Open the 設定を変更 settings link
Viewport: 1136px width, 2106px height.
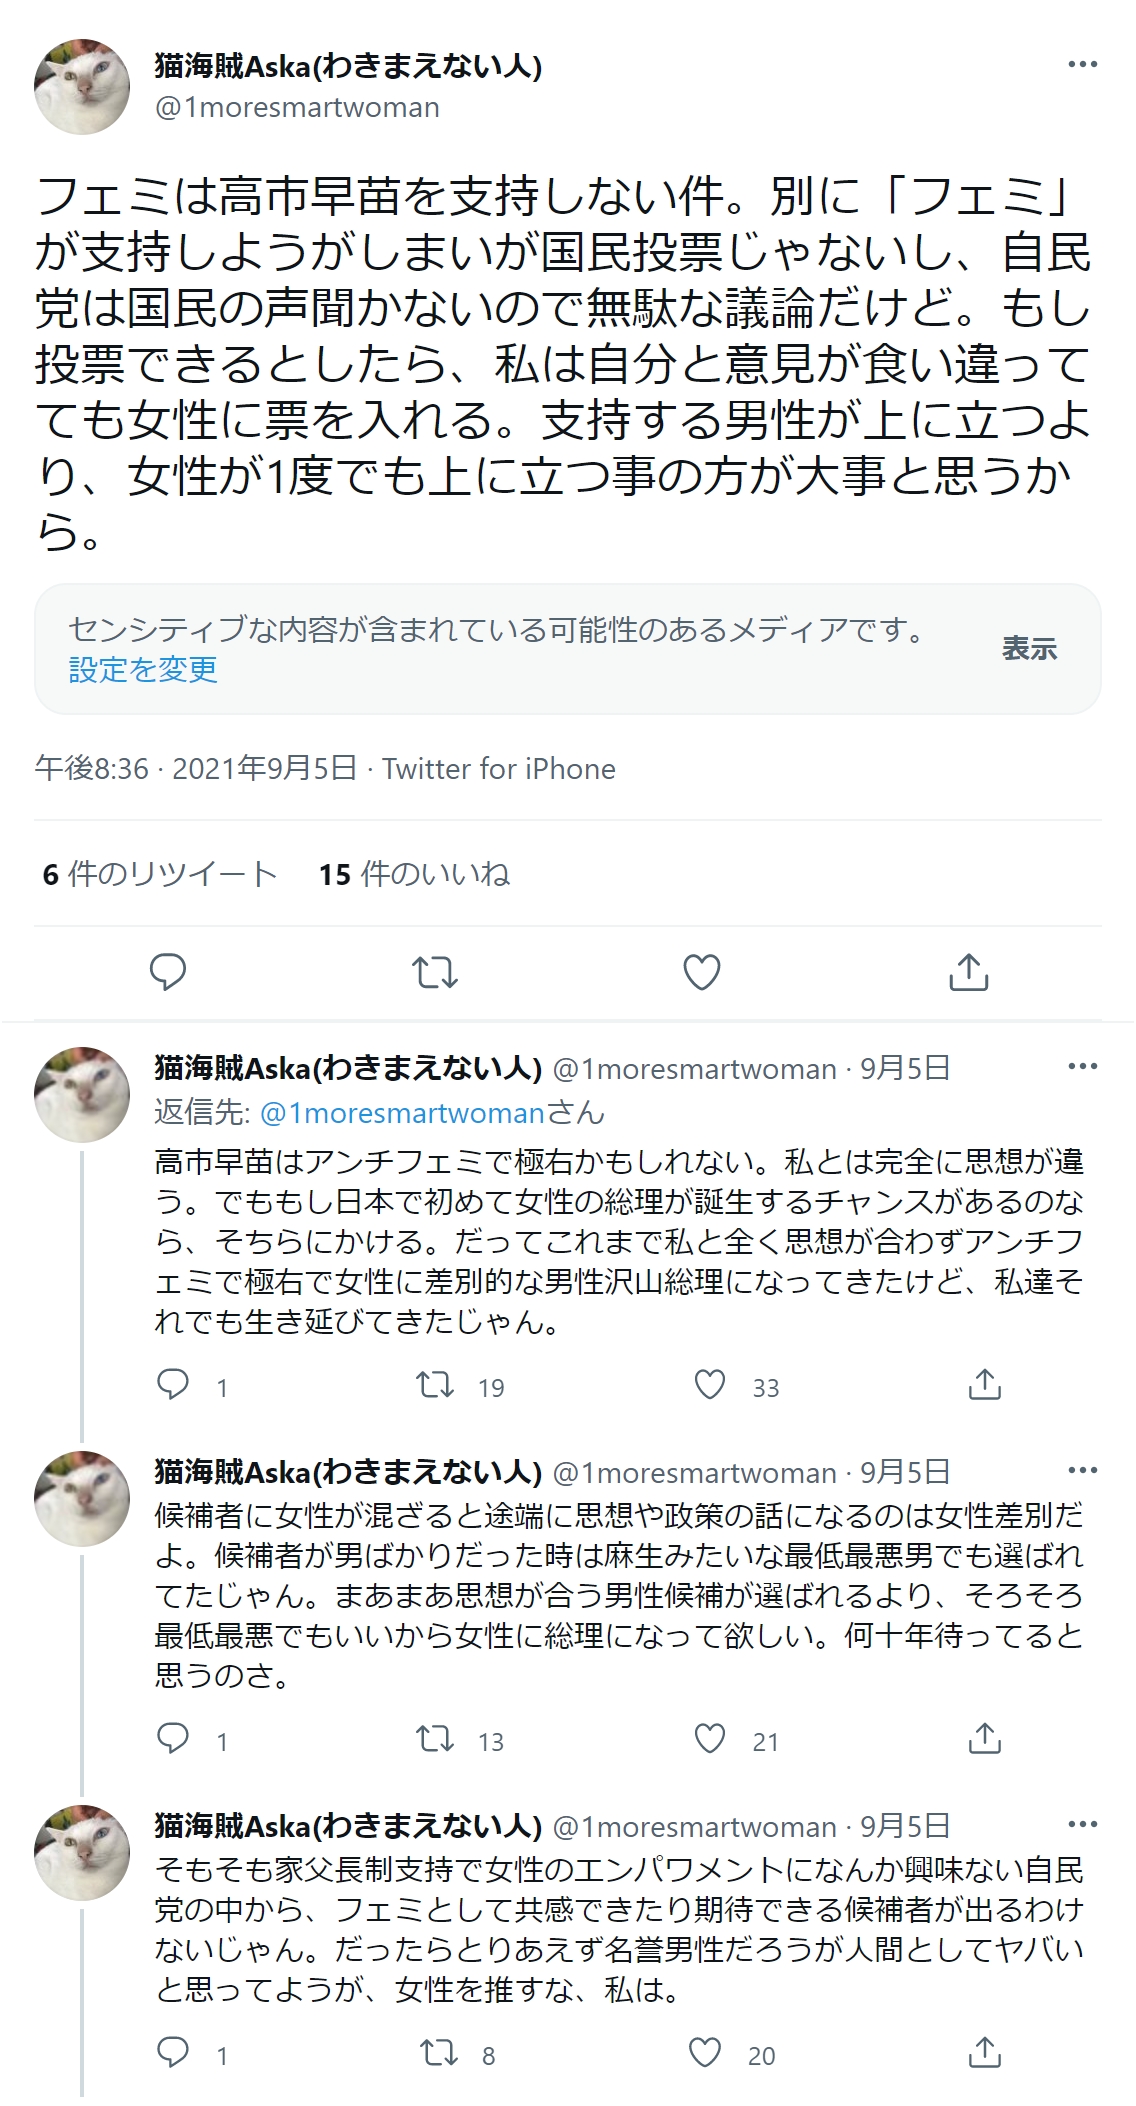point(143,670)
